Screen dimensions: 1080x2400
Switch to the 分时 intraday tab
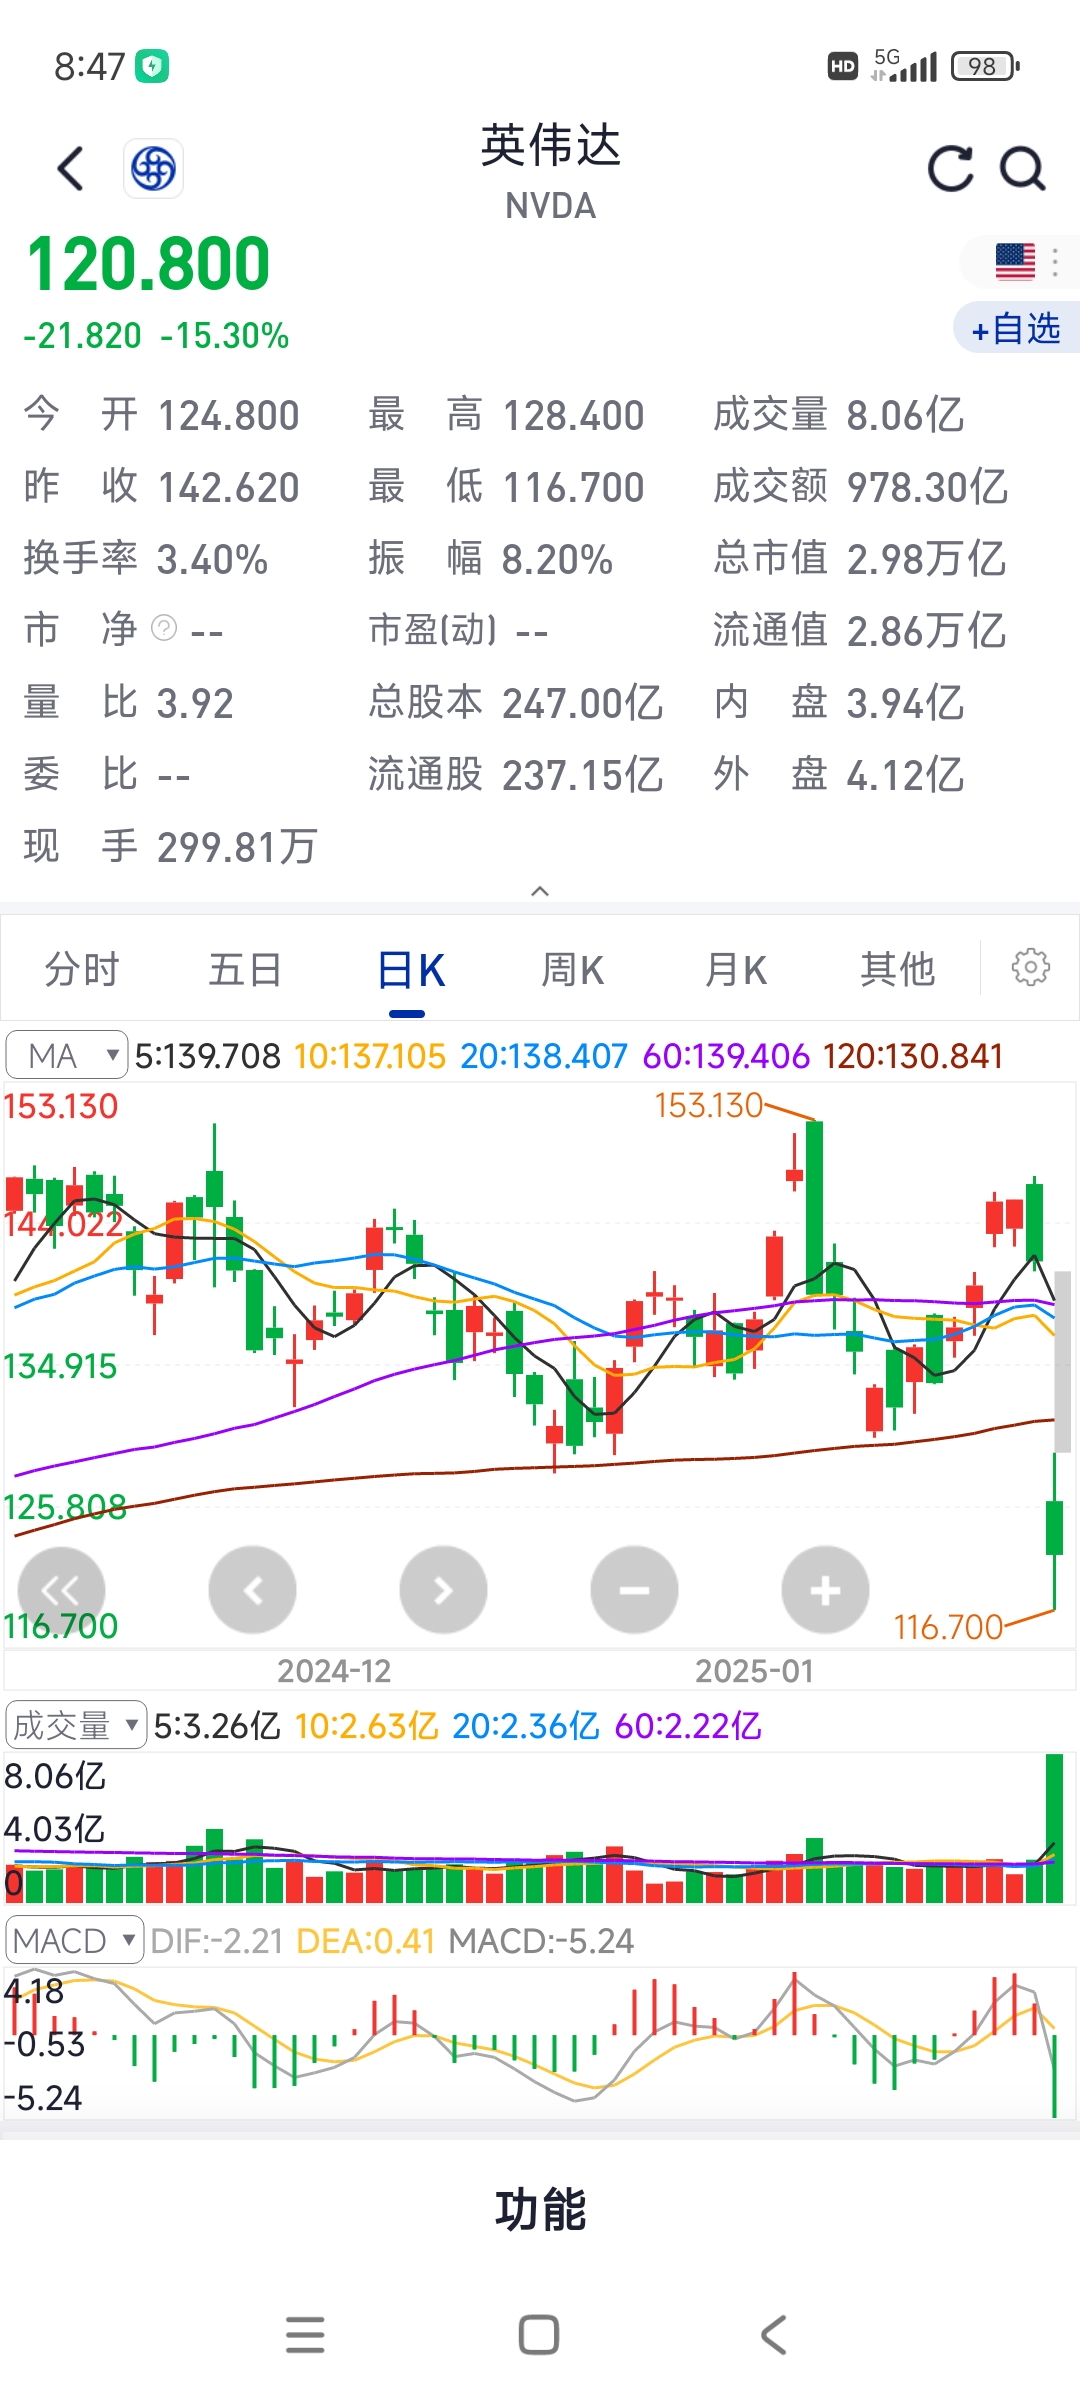(x=82, y=969)
